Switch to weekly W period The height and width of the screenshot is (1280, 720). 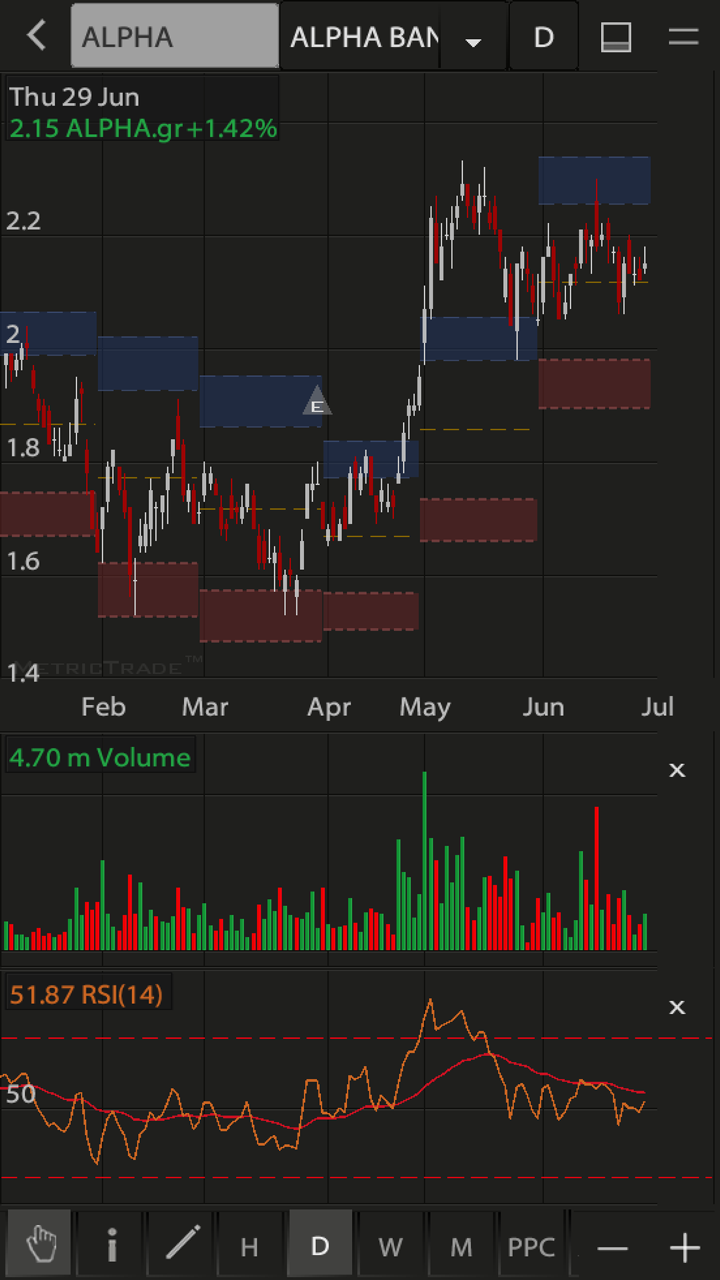point(390,1247)
